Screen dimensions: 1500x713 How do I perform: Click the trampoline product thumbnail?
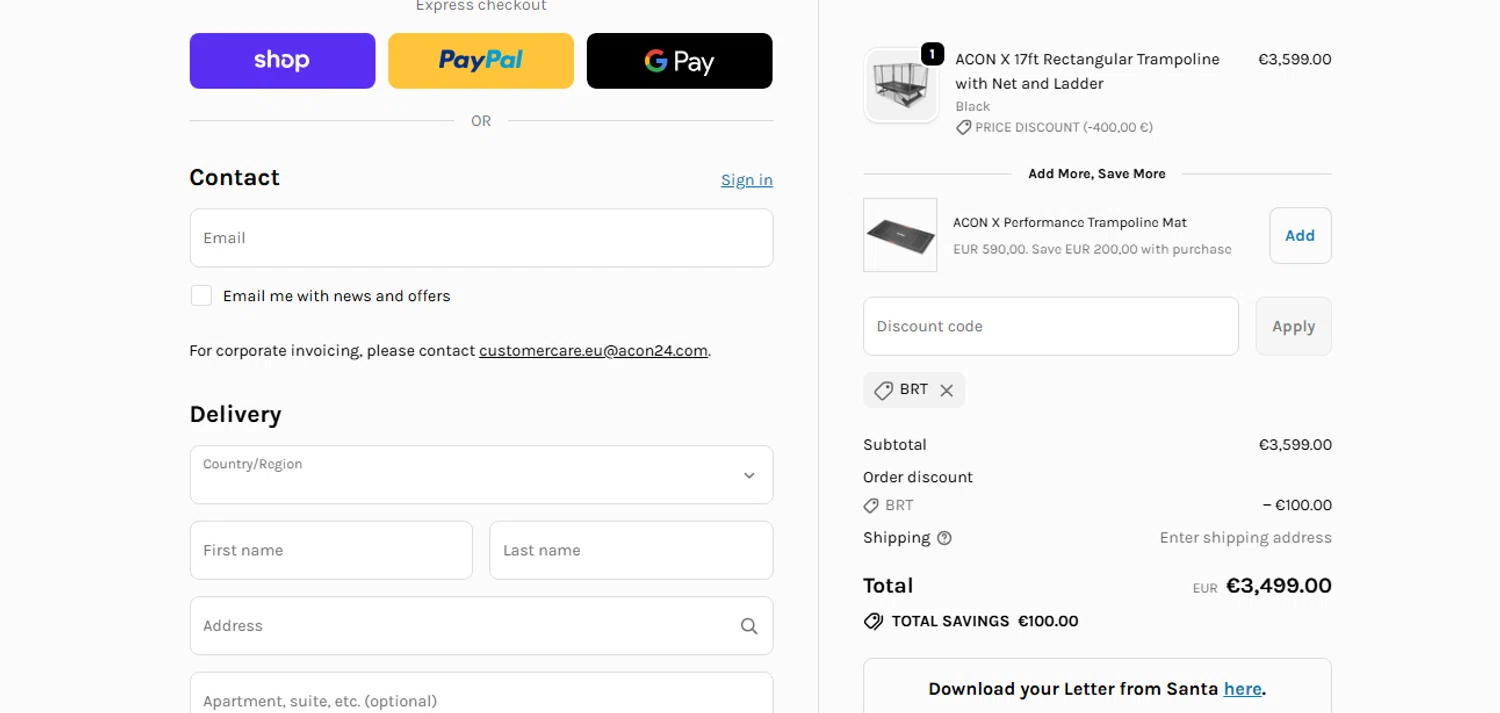[900, 87]
